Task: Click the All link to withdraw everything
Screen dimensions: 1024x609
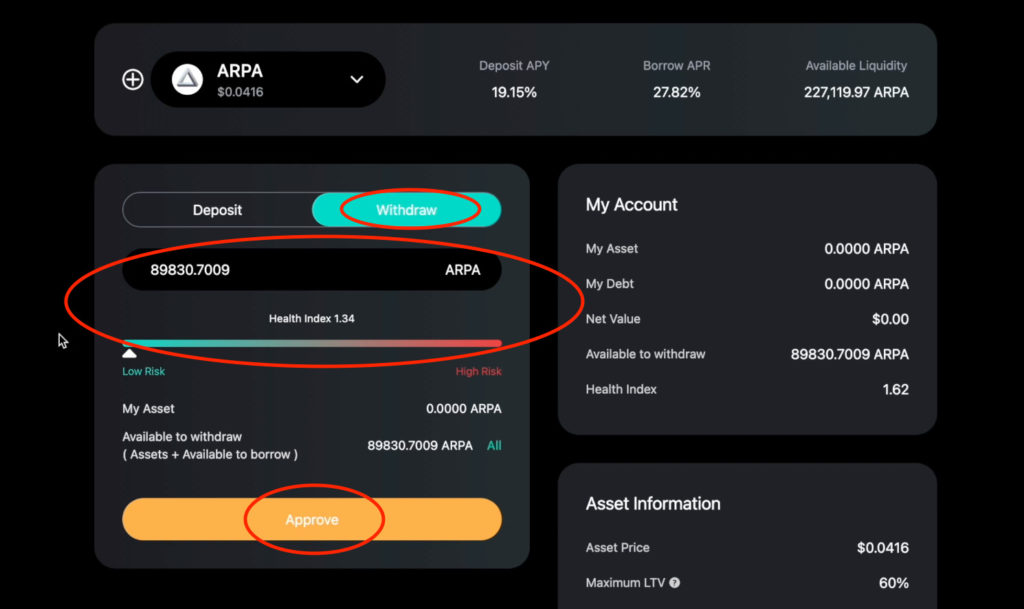Action: 494,446
